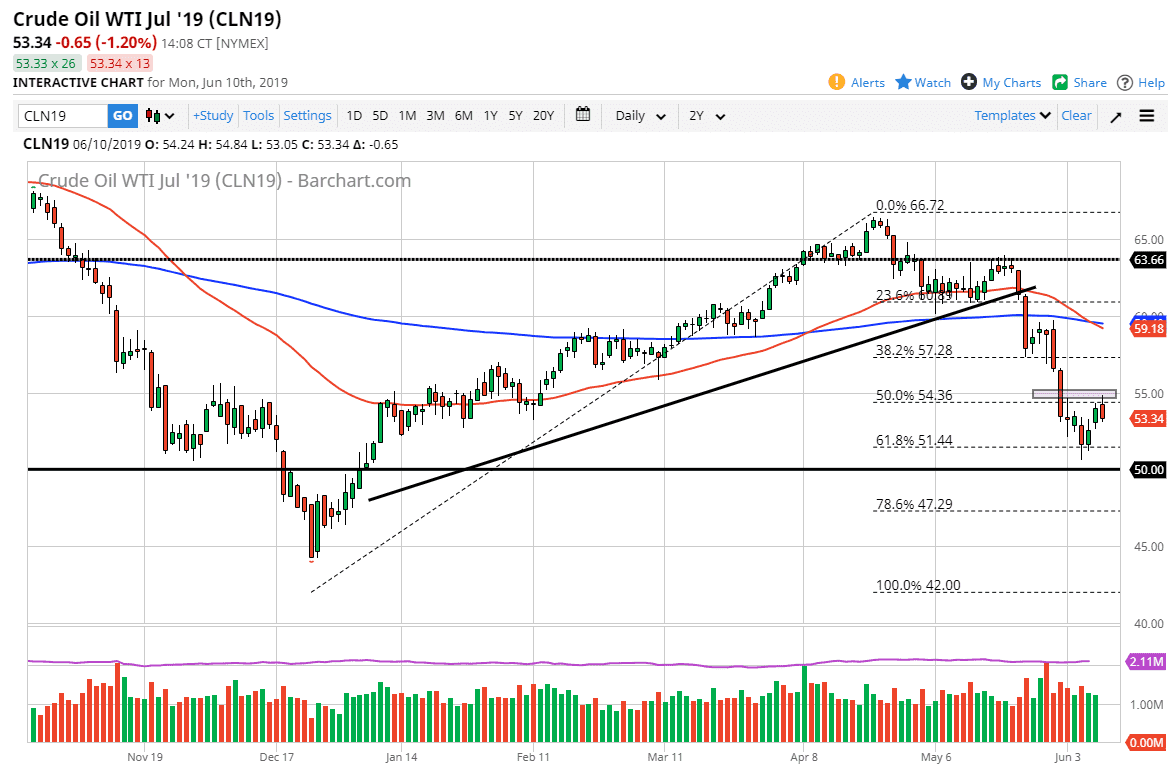Image resolution: width=1176 pixels, height=764 pixels.
Task: Expand chart with the pop-out arrow icon
Action: pos(1116,116)
